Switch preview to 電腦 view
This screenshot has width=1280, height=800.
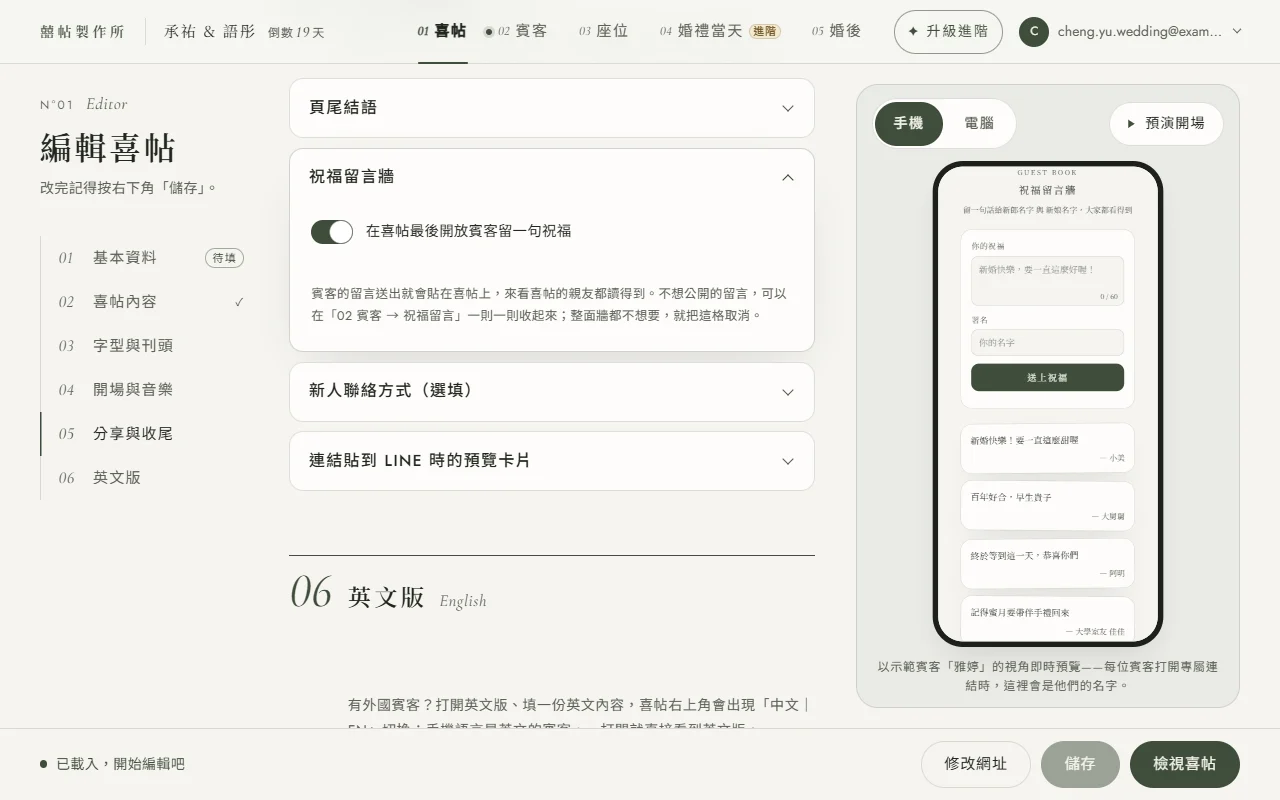(x=979, y=124)
